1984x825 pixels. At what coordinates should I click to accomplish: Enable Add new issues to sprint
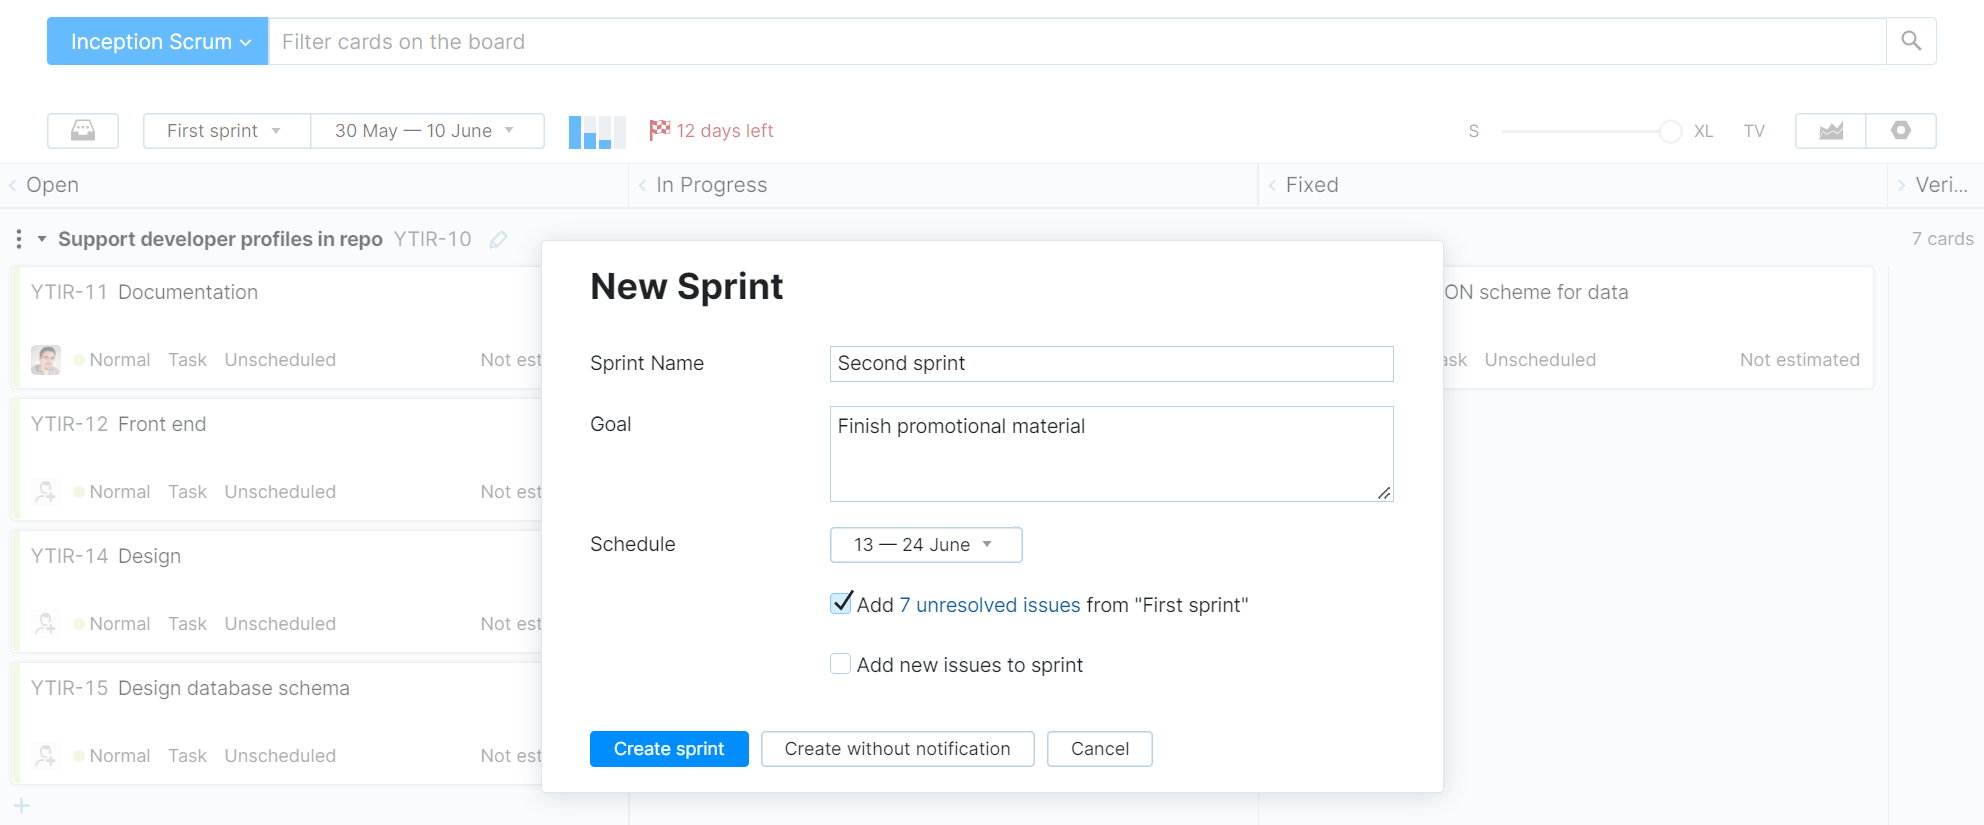coord(840,663)
